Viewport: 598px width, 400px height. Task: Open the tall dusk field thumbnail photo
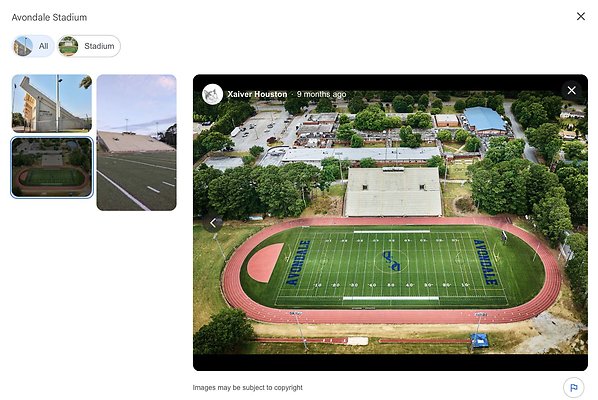pos(137,142)
